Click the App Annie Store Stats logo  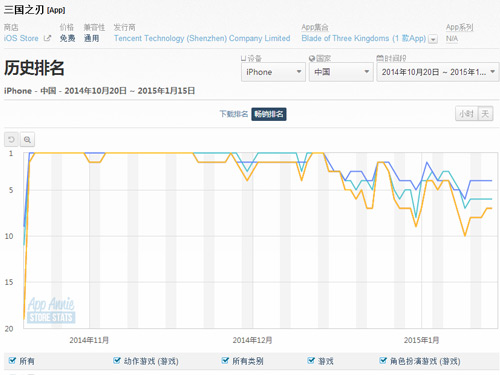pos(51,310)
